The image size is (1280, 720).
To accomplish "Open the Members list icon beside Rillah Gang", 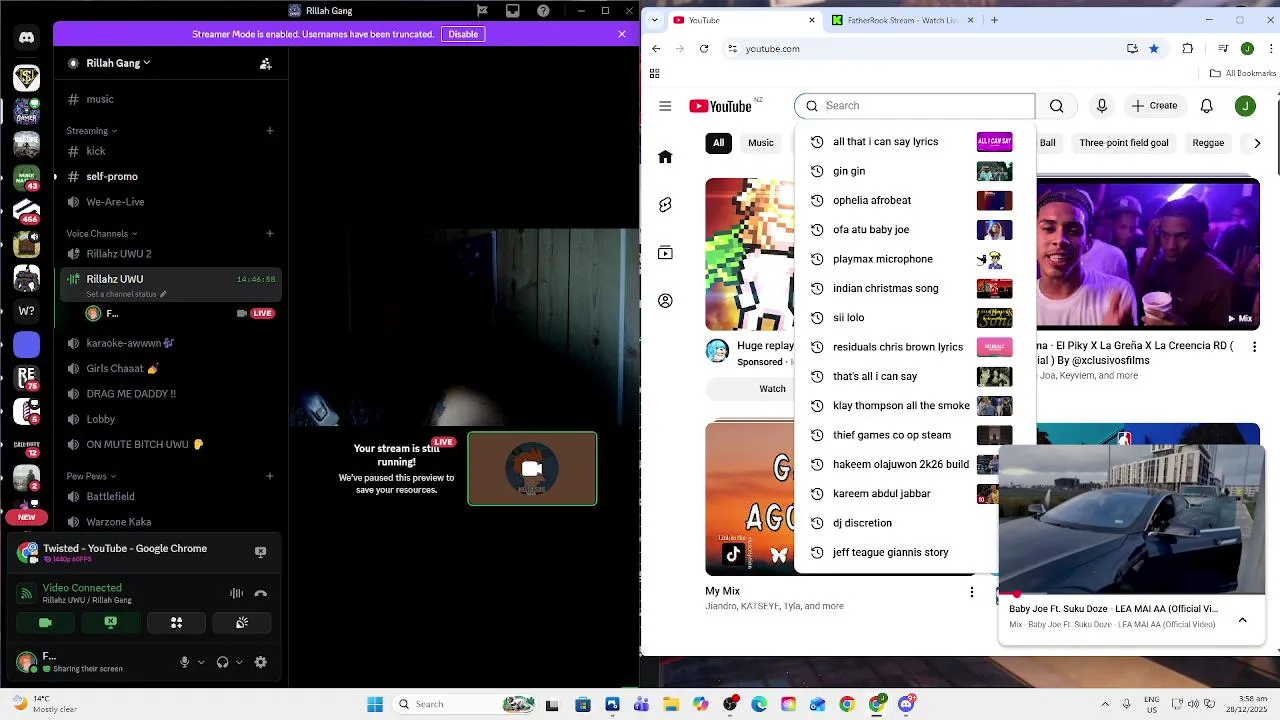I will click(x=265, y=64).
